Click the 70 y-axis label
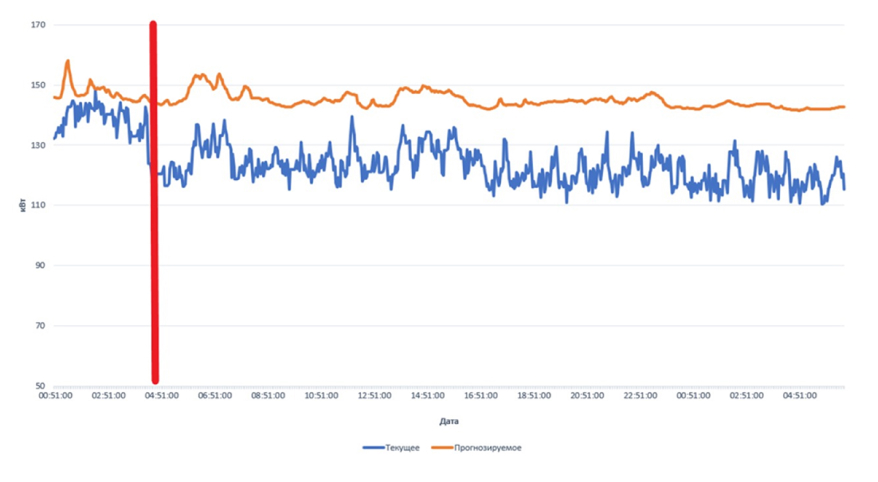 [x=41, y=326]
